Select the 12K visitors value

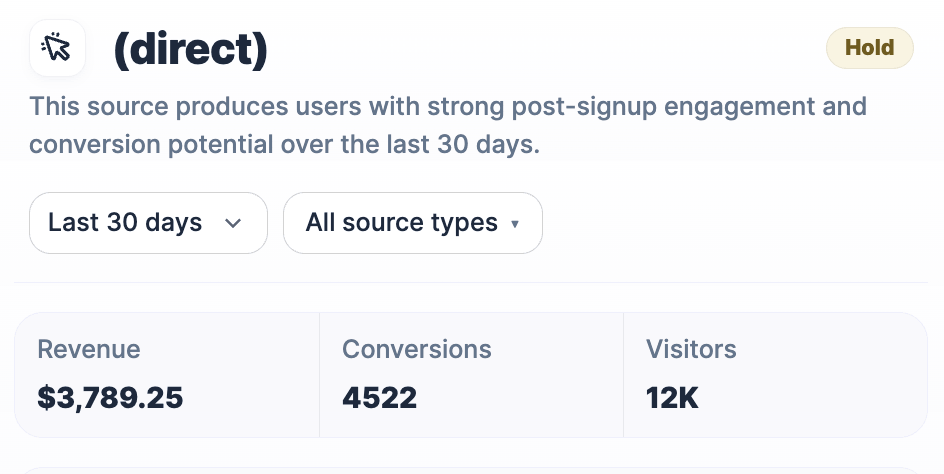(672, 398)
